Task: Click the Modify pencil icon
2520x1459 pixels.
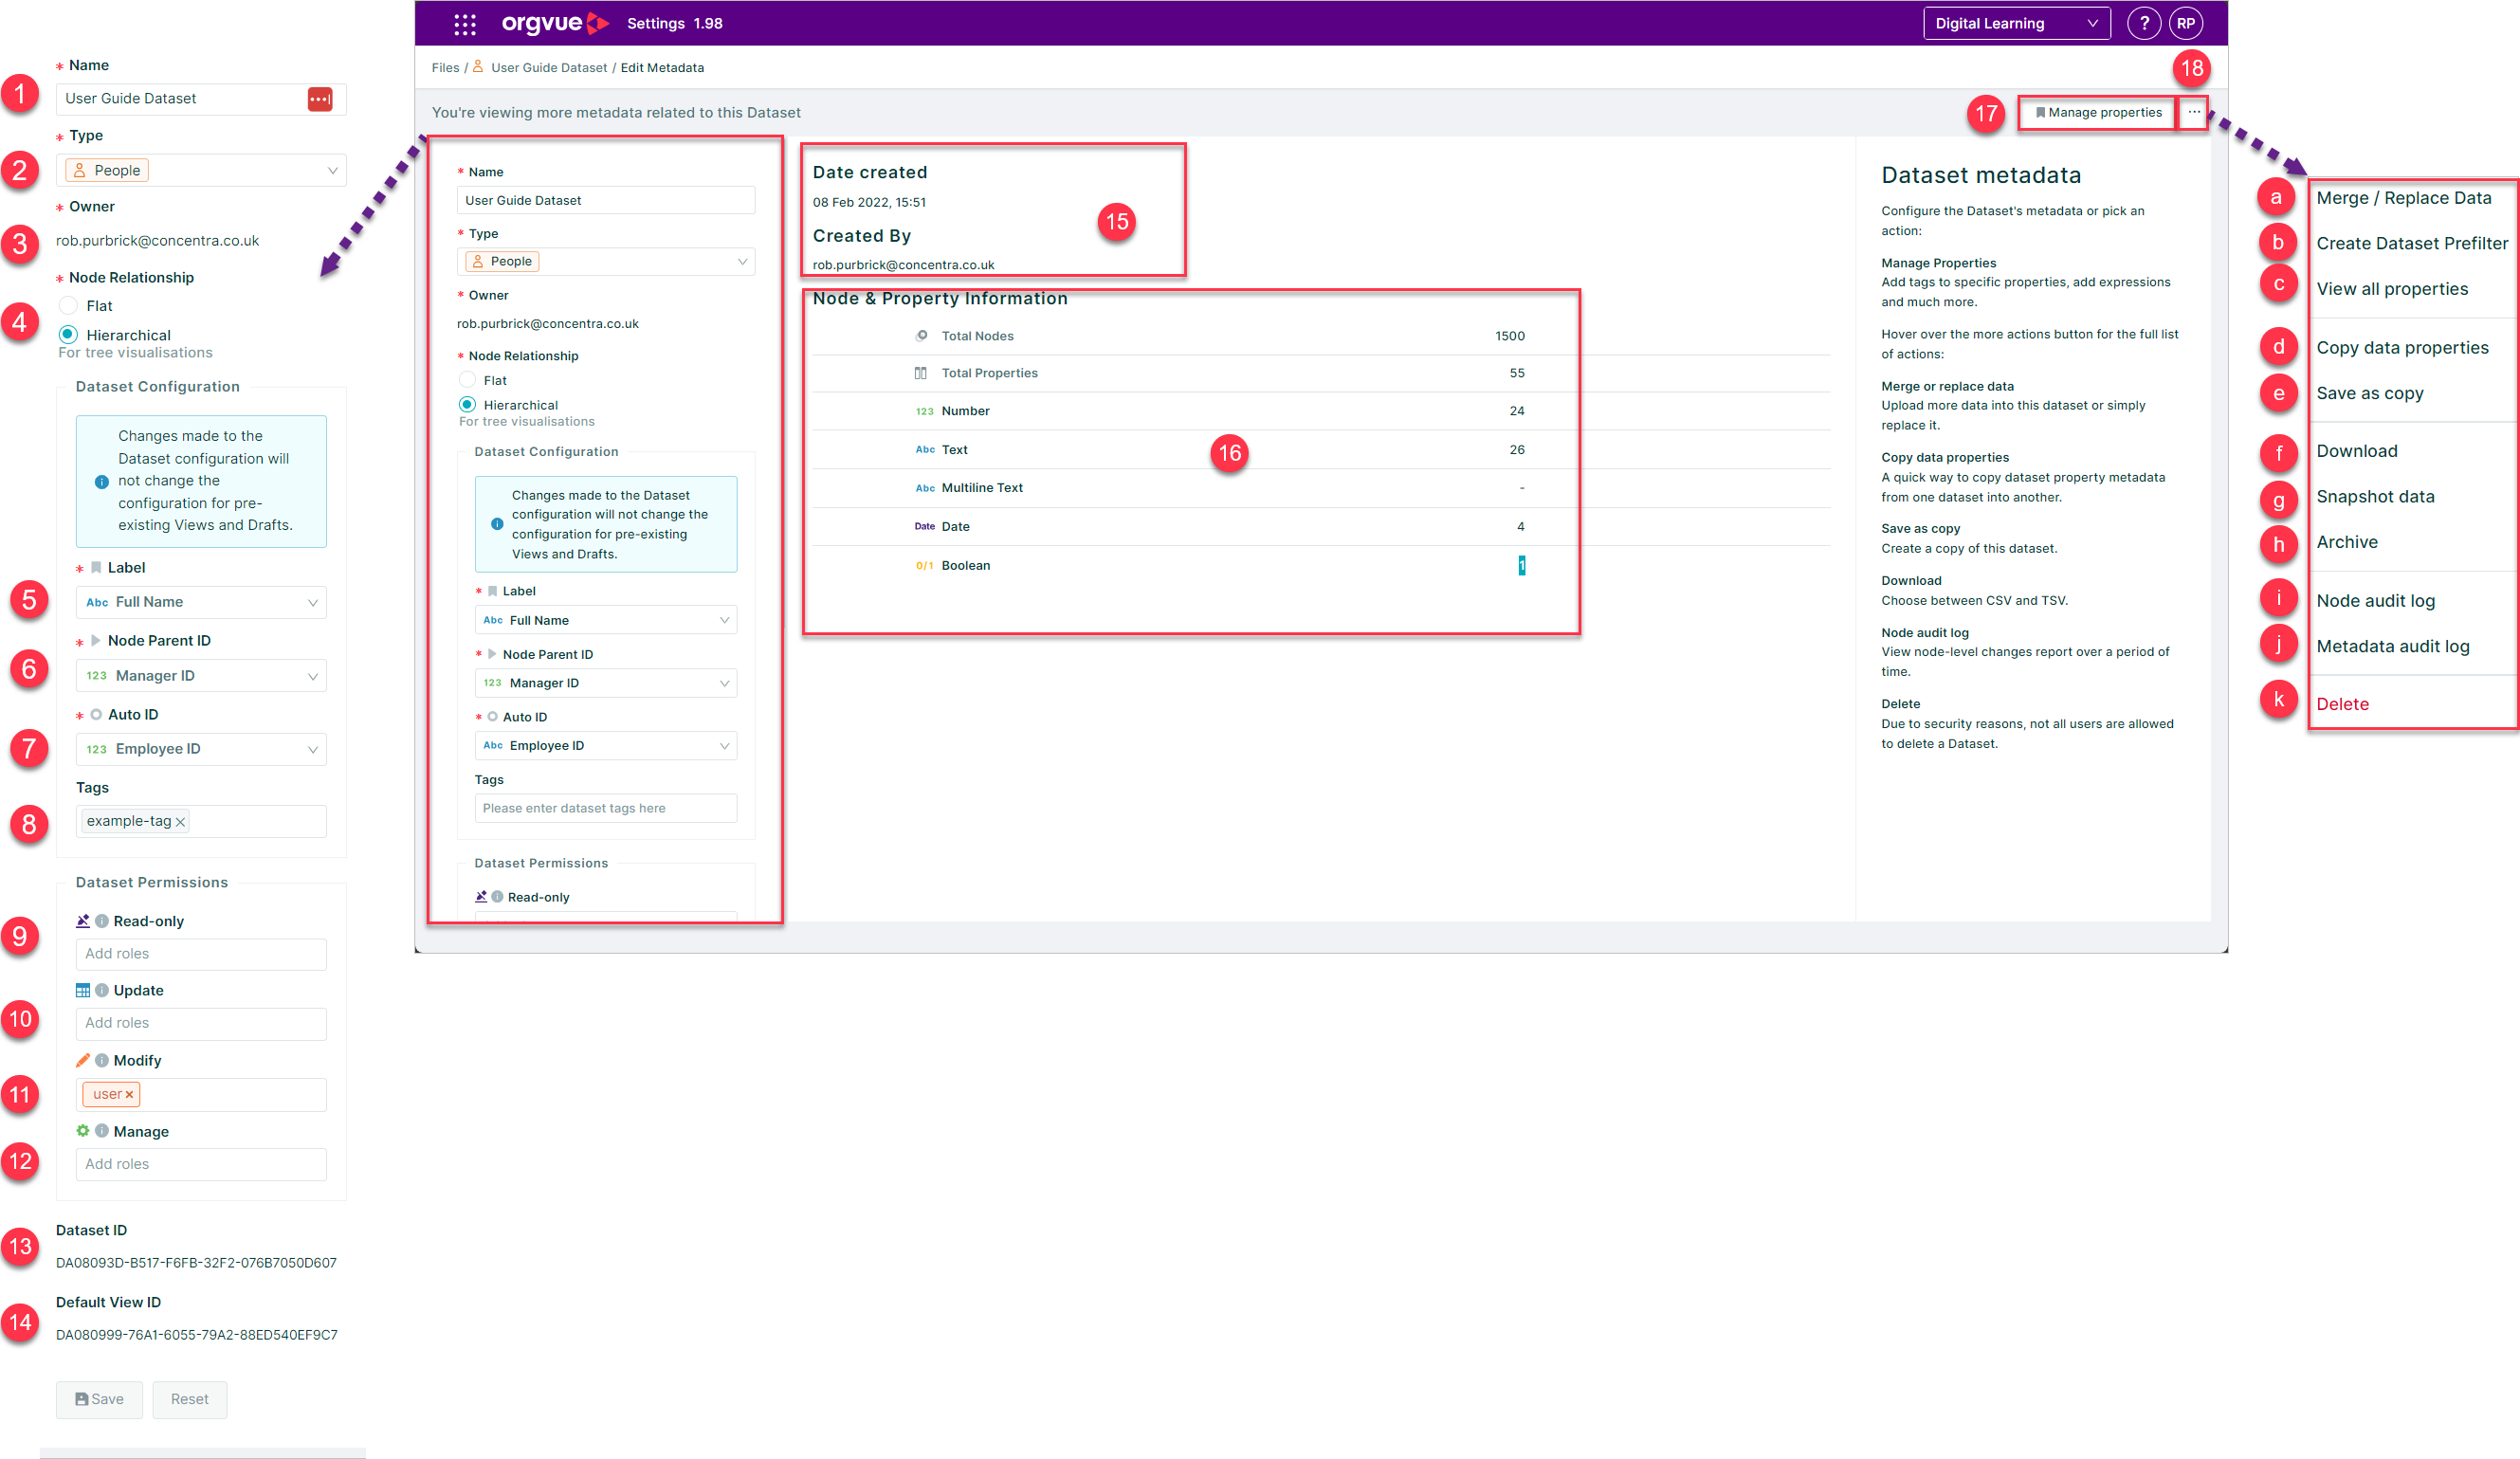Action: pos(83,1061)
